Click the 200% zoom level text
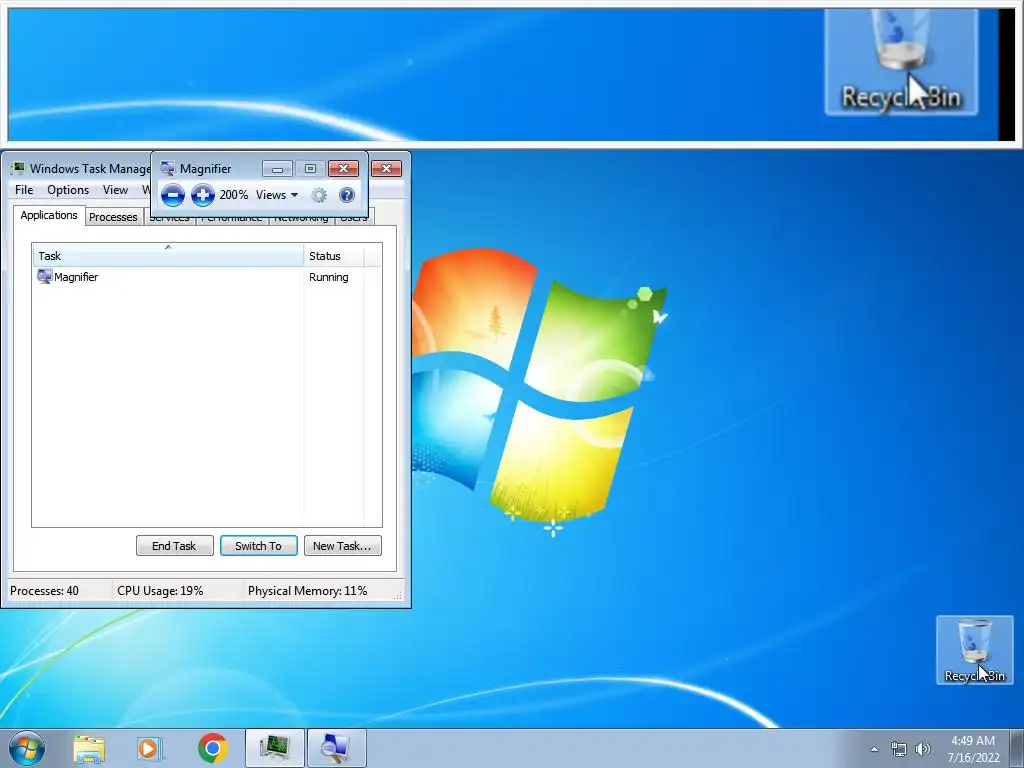Viewport: 1024px width, 768px height. click(234, 195)
